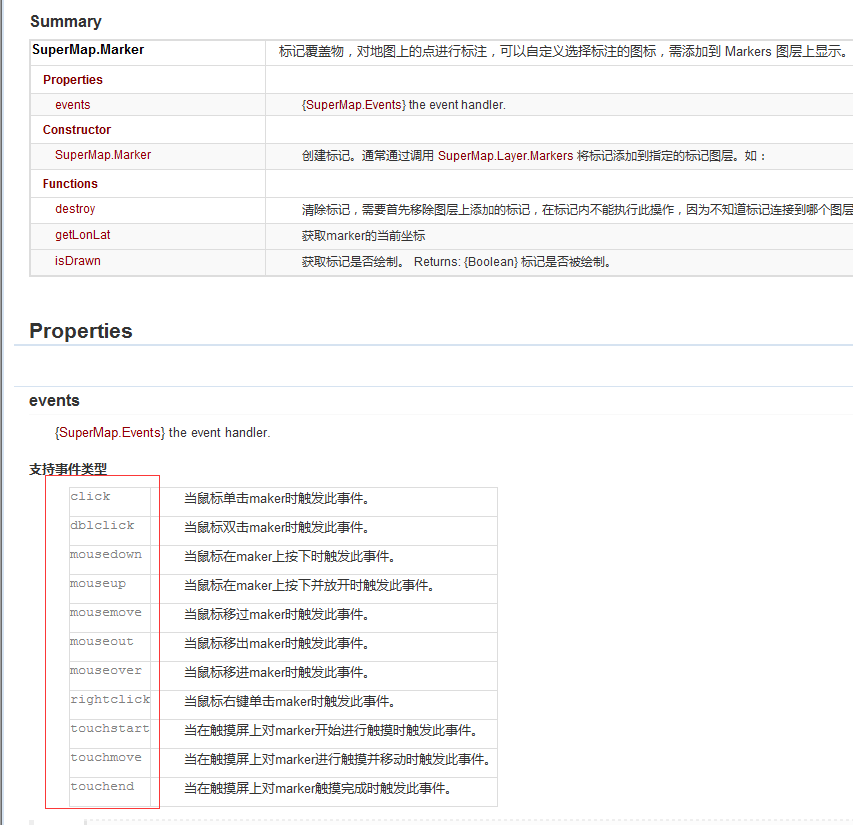Click the 当鼠标移过maker时触发此事件 description

tap(276, 615)
